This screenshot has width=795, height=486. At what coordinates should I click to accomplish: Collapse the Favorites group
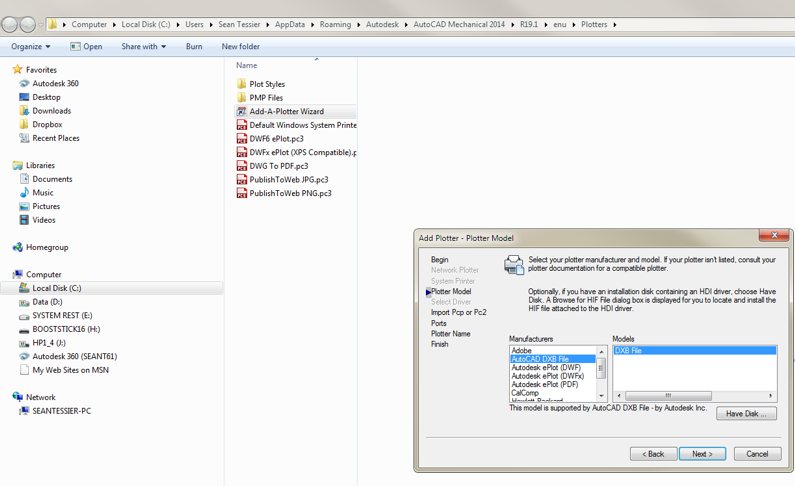coord(41,70)
